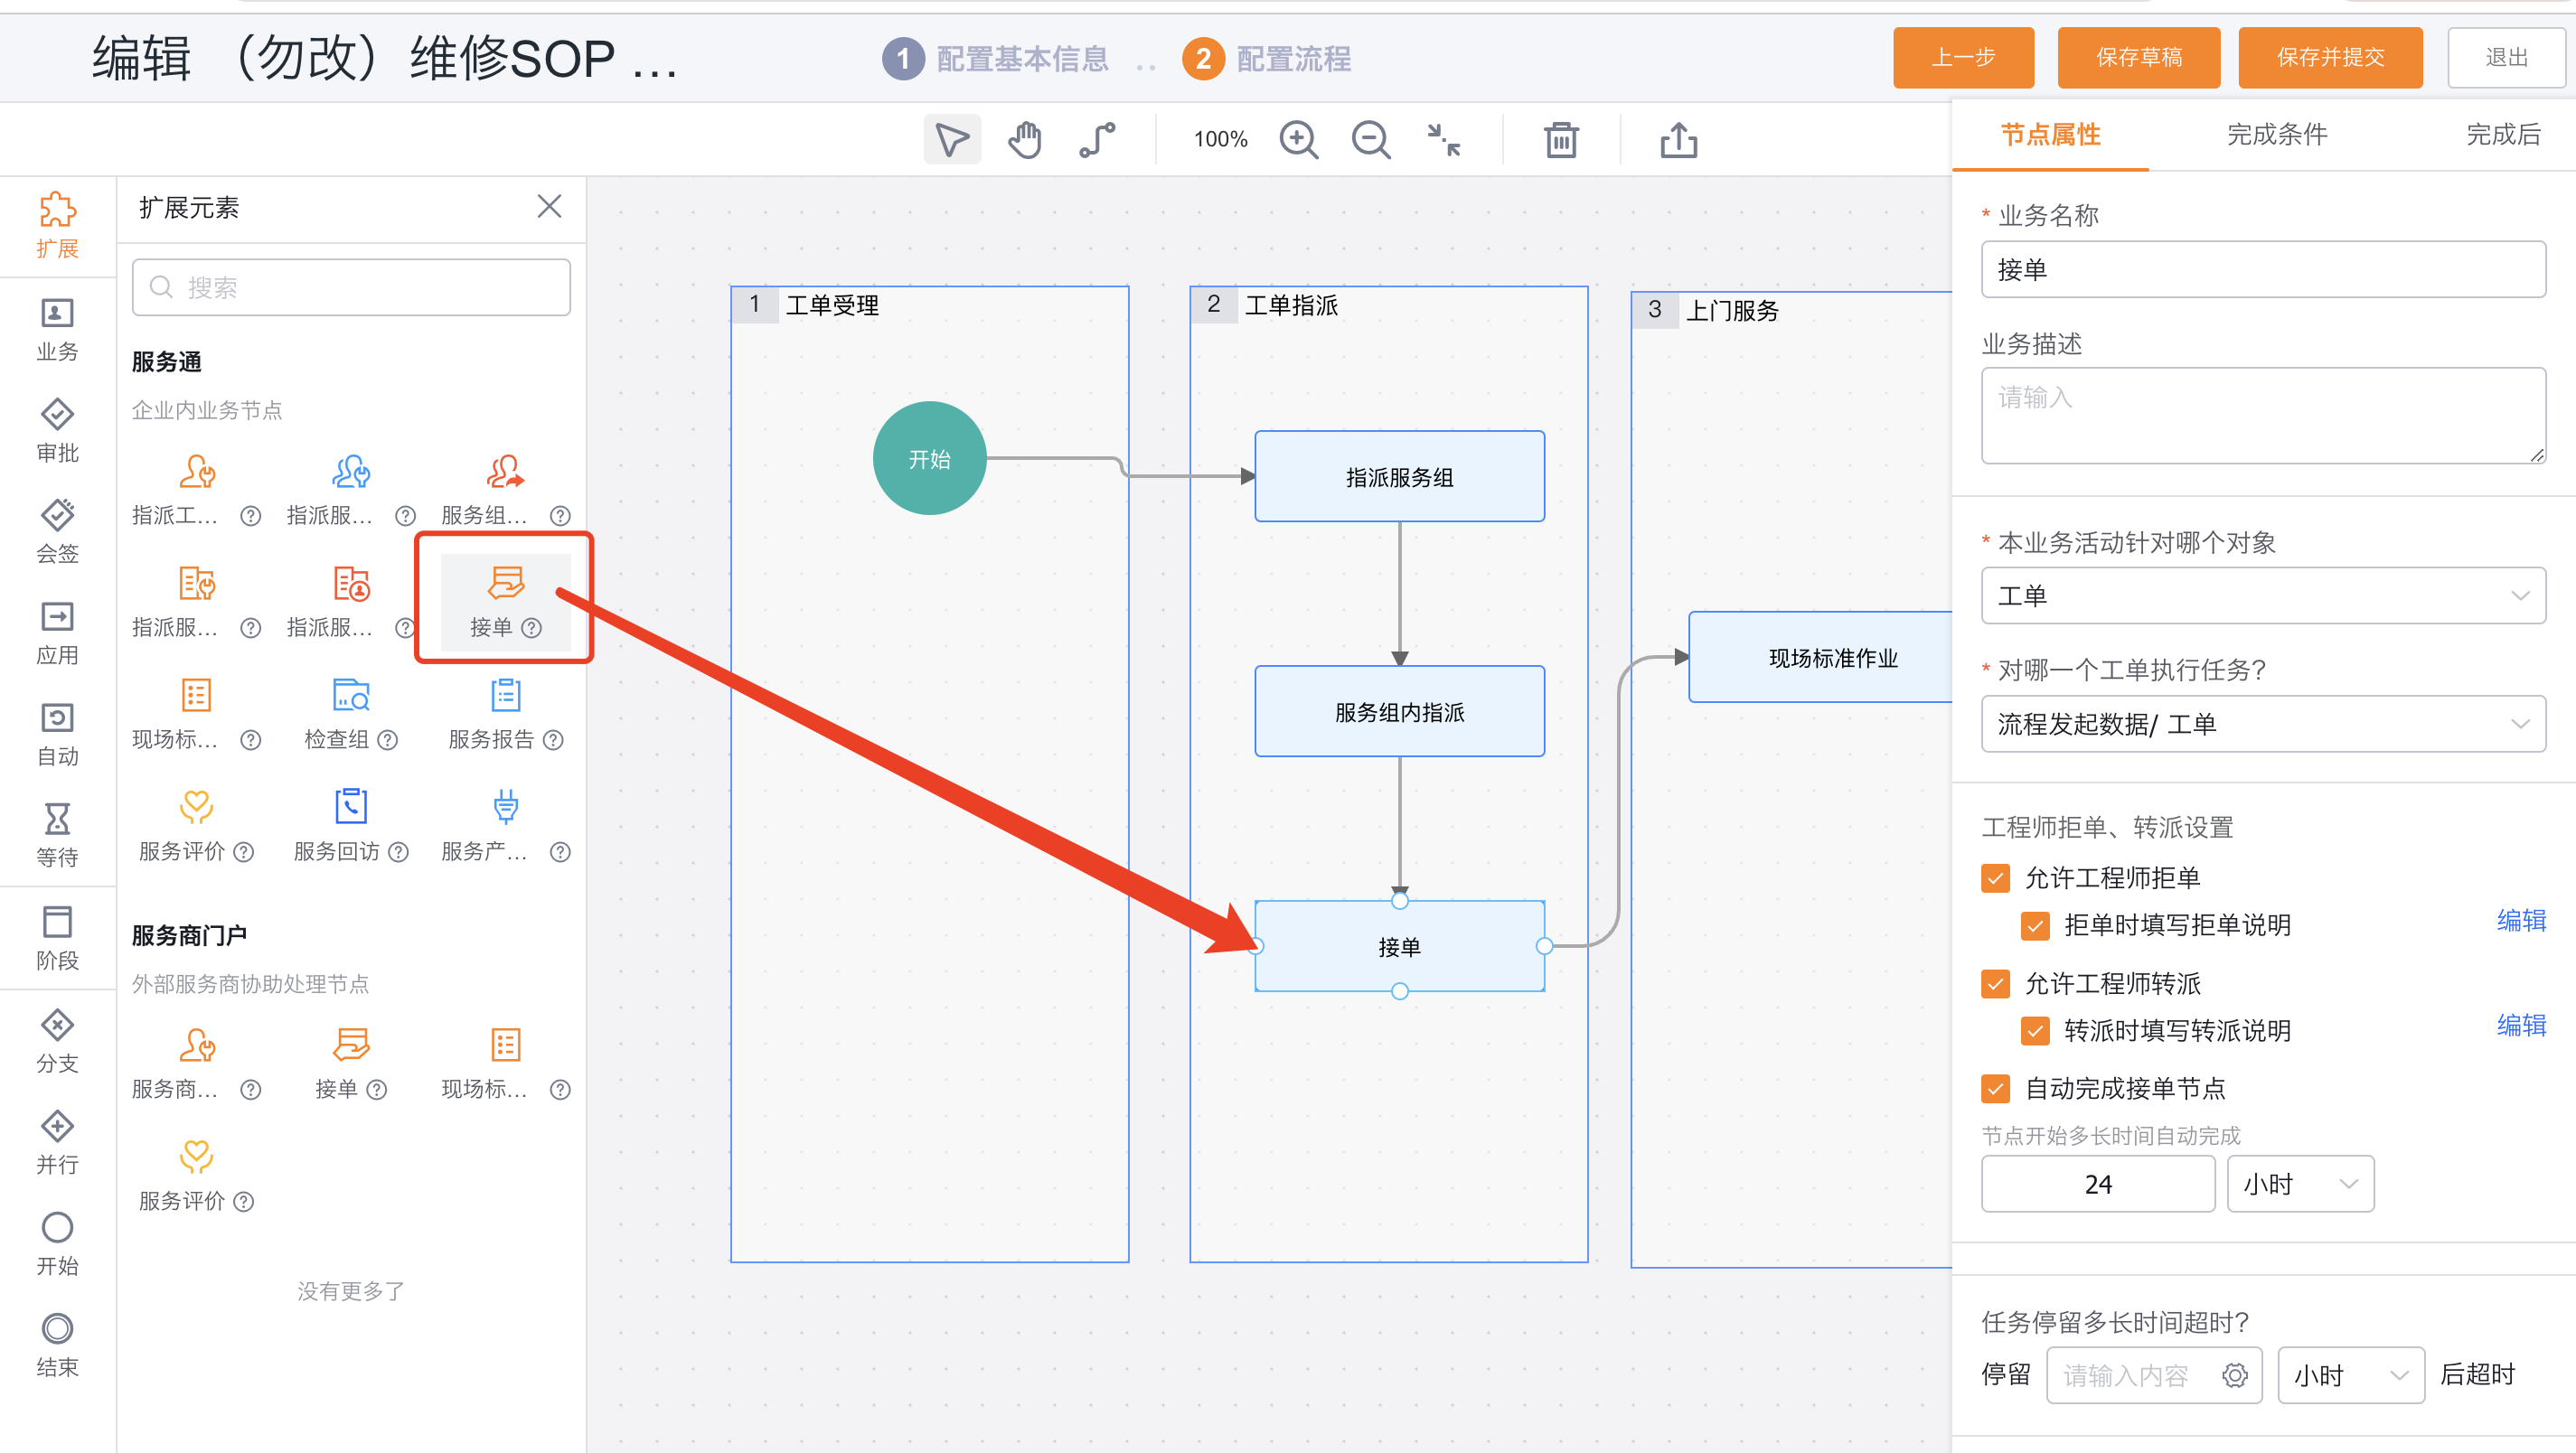Viewport: 2576px width, 1453px height.
Task: Open auto-complete time unit 小时 dropdown
Action: coord(2300,1185)
